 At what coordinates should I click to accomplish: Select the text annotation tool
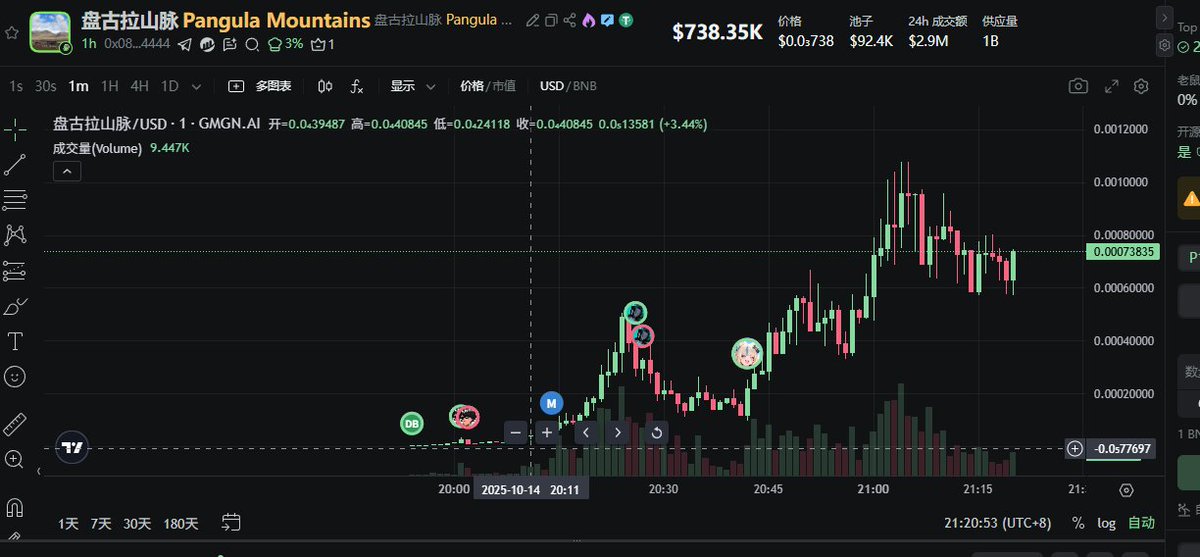pyautogui.click(x=15, y=341)
